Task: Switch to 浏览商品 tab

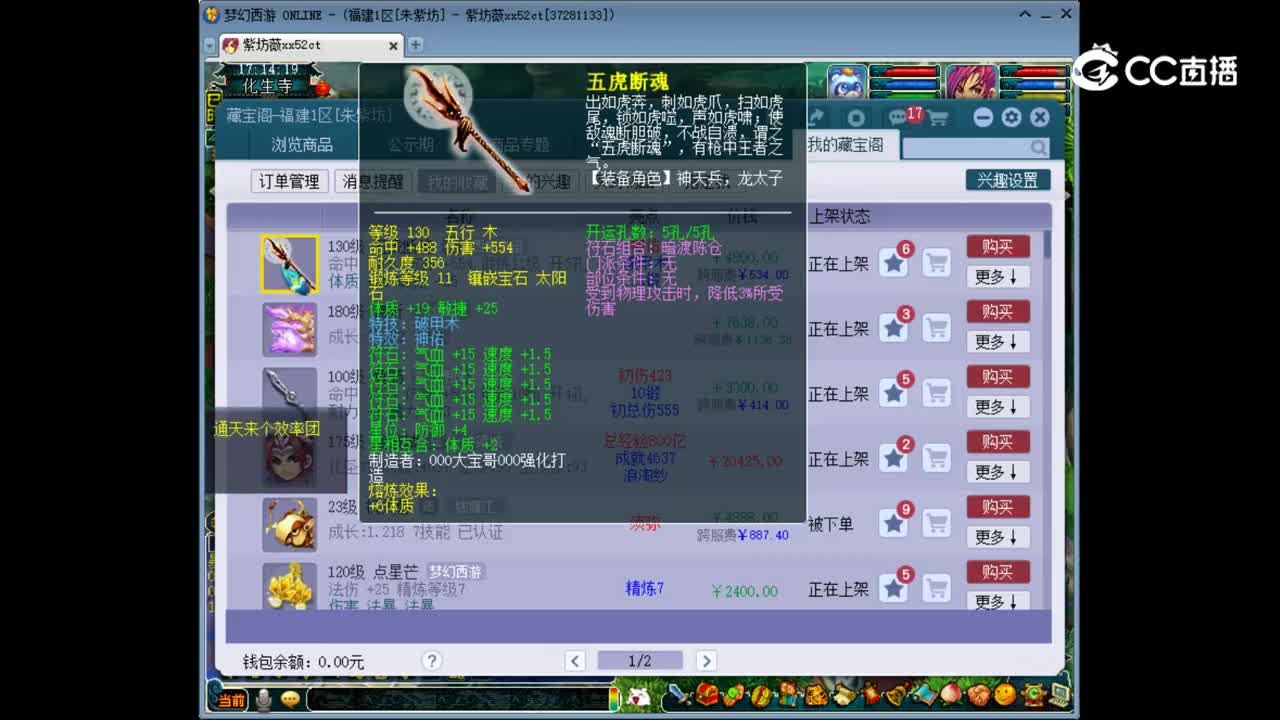Action: [302, 145]
